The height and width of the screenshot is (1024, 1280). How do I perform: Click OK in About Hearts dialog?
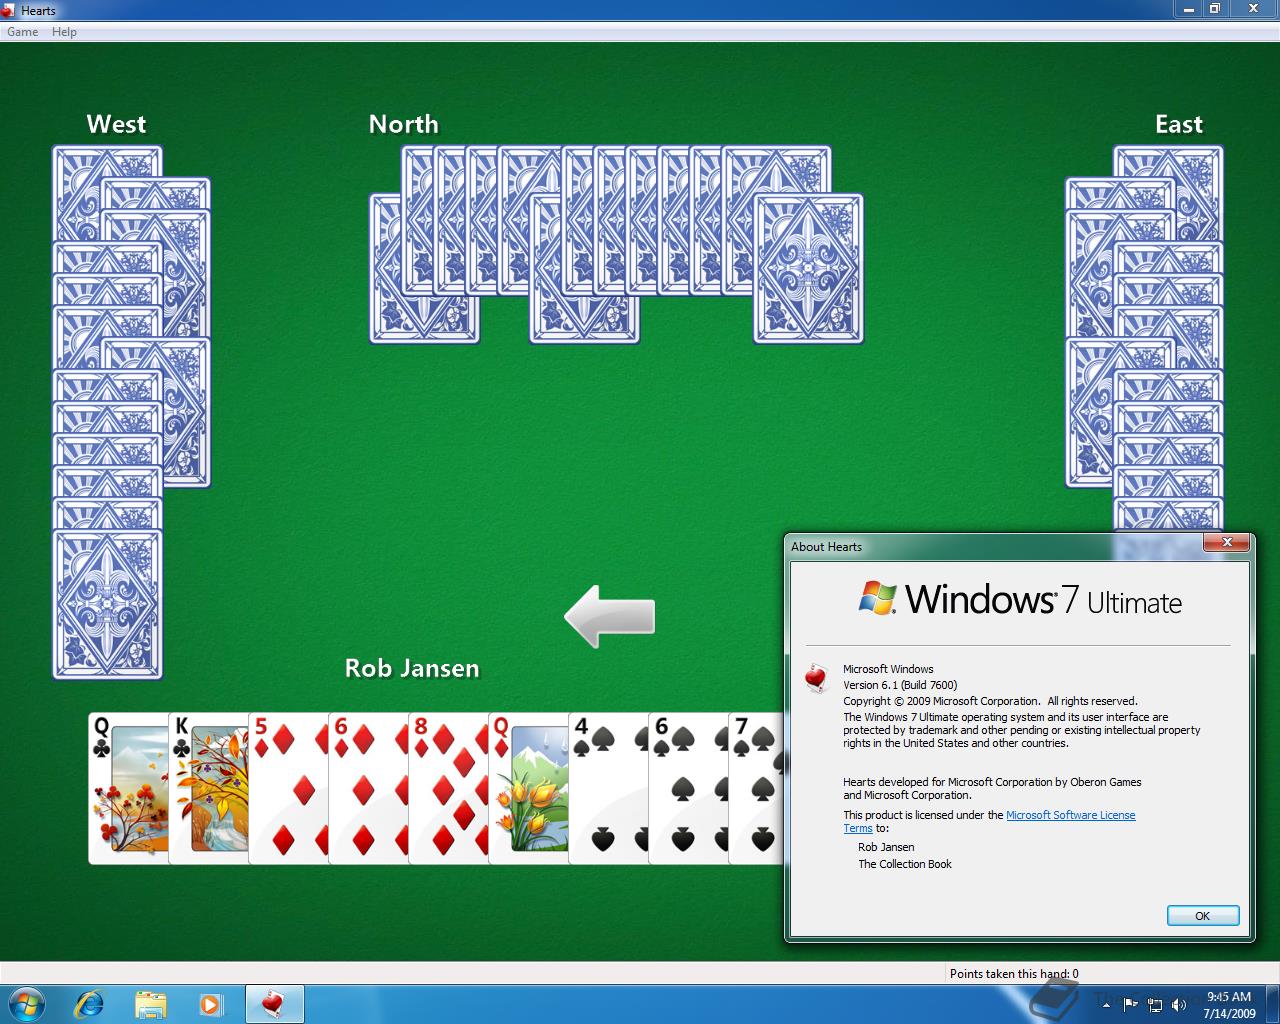click(x=1203, y=915)
